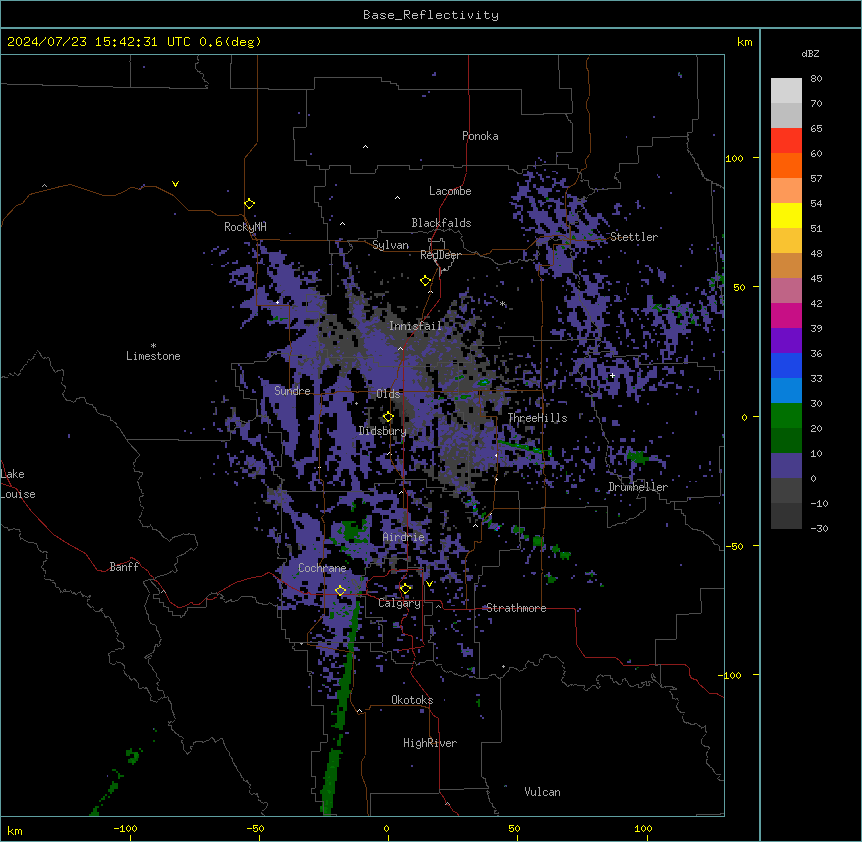Image resolution: width=862 pixels, height=842 pixels.
Task: Select the yellow diamond marker above Calgary label
Action: point(405,589)
